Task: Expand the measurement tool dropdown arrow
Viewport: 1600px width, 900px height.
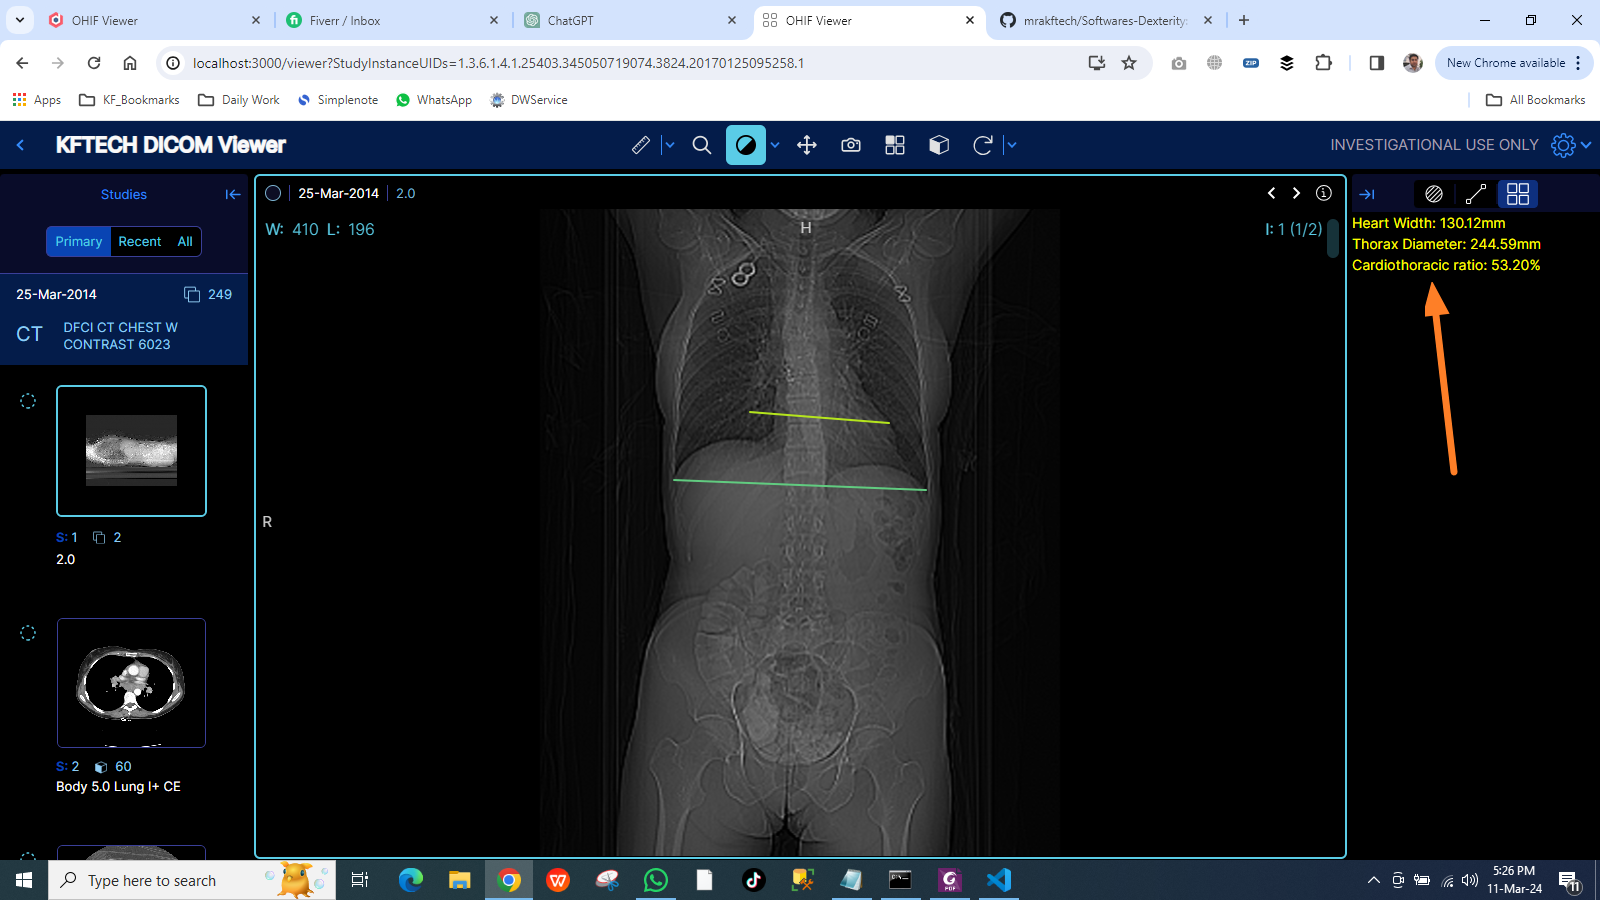Action: click(668, 145)
